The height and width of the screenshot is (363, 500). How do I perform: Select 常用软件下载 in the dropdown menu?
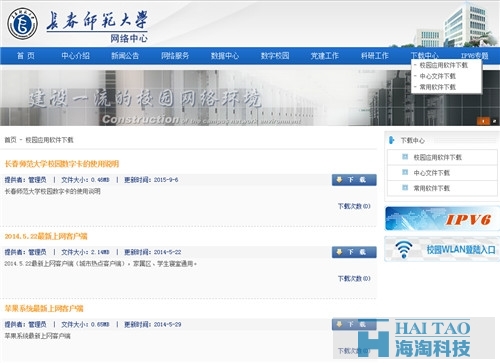pos(437,87)
